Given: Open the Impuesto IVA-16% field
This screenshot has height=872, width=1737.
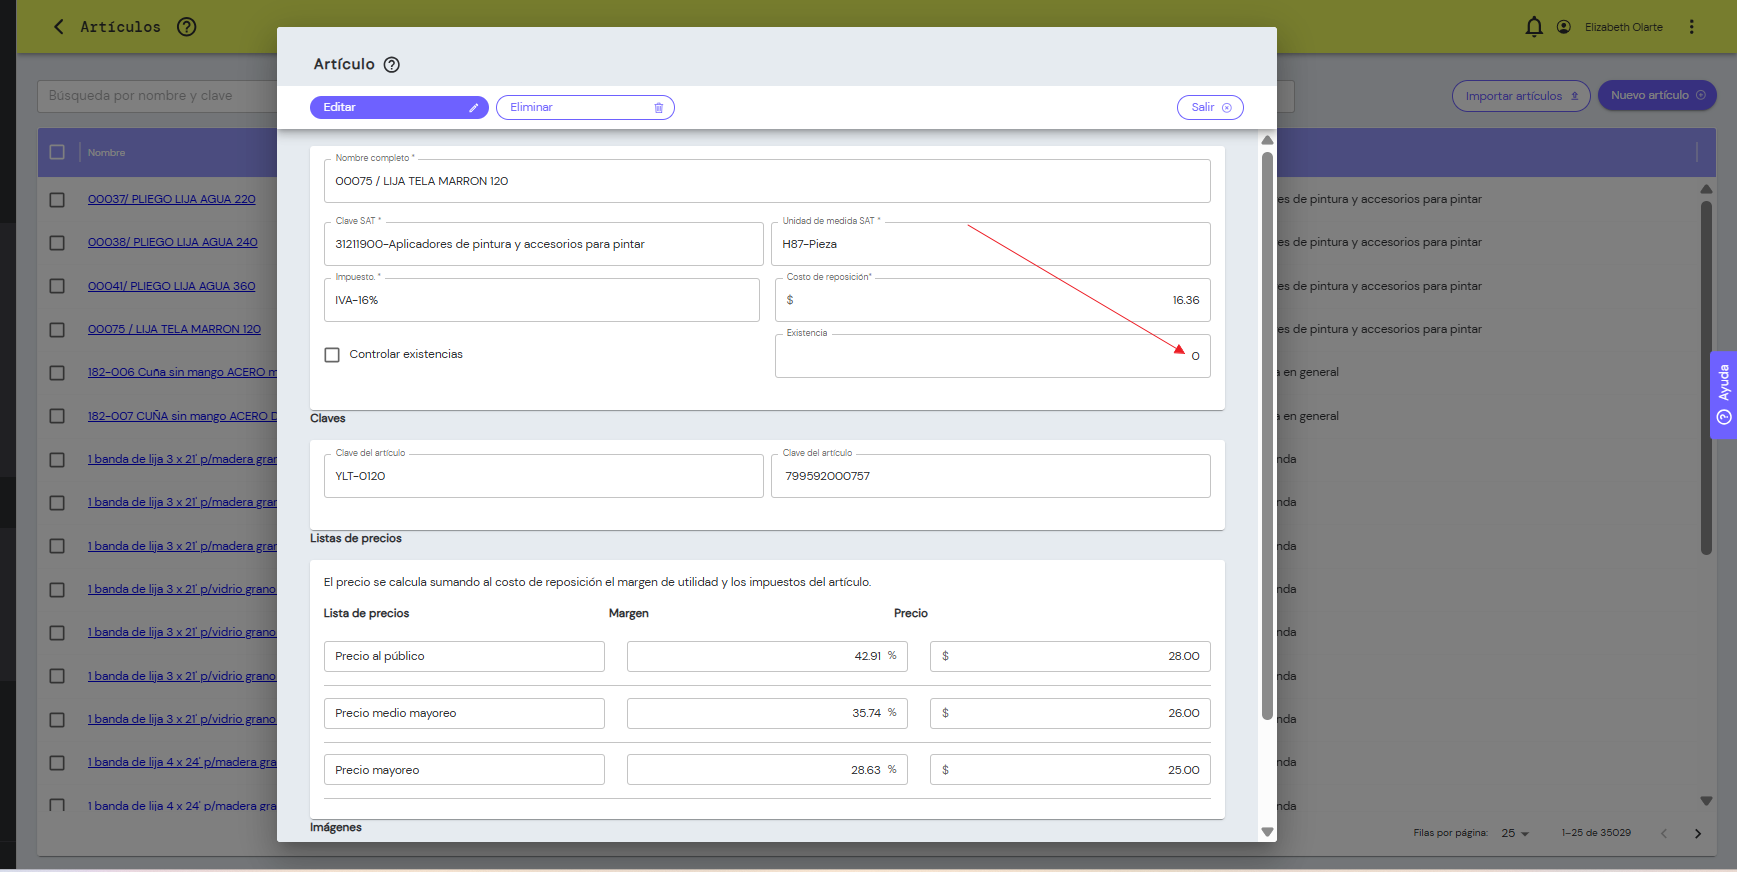Looking at the screenshot, I should (x=541, y=300).
